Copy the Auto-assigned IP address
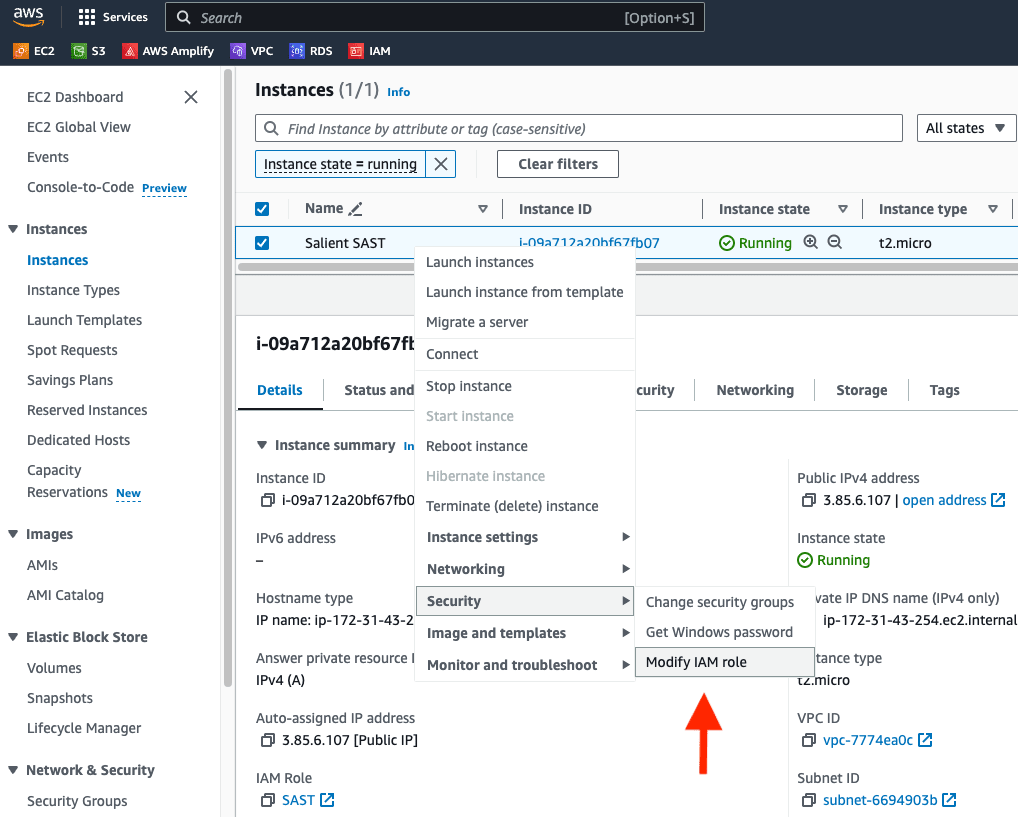This screenshot has height=817, width=1018. (x=267, y=740)
